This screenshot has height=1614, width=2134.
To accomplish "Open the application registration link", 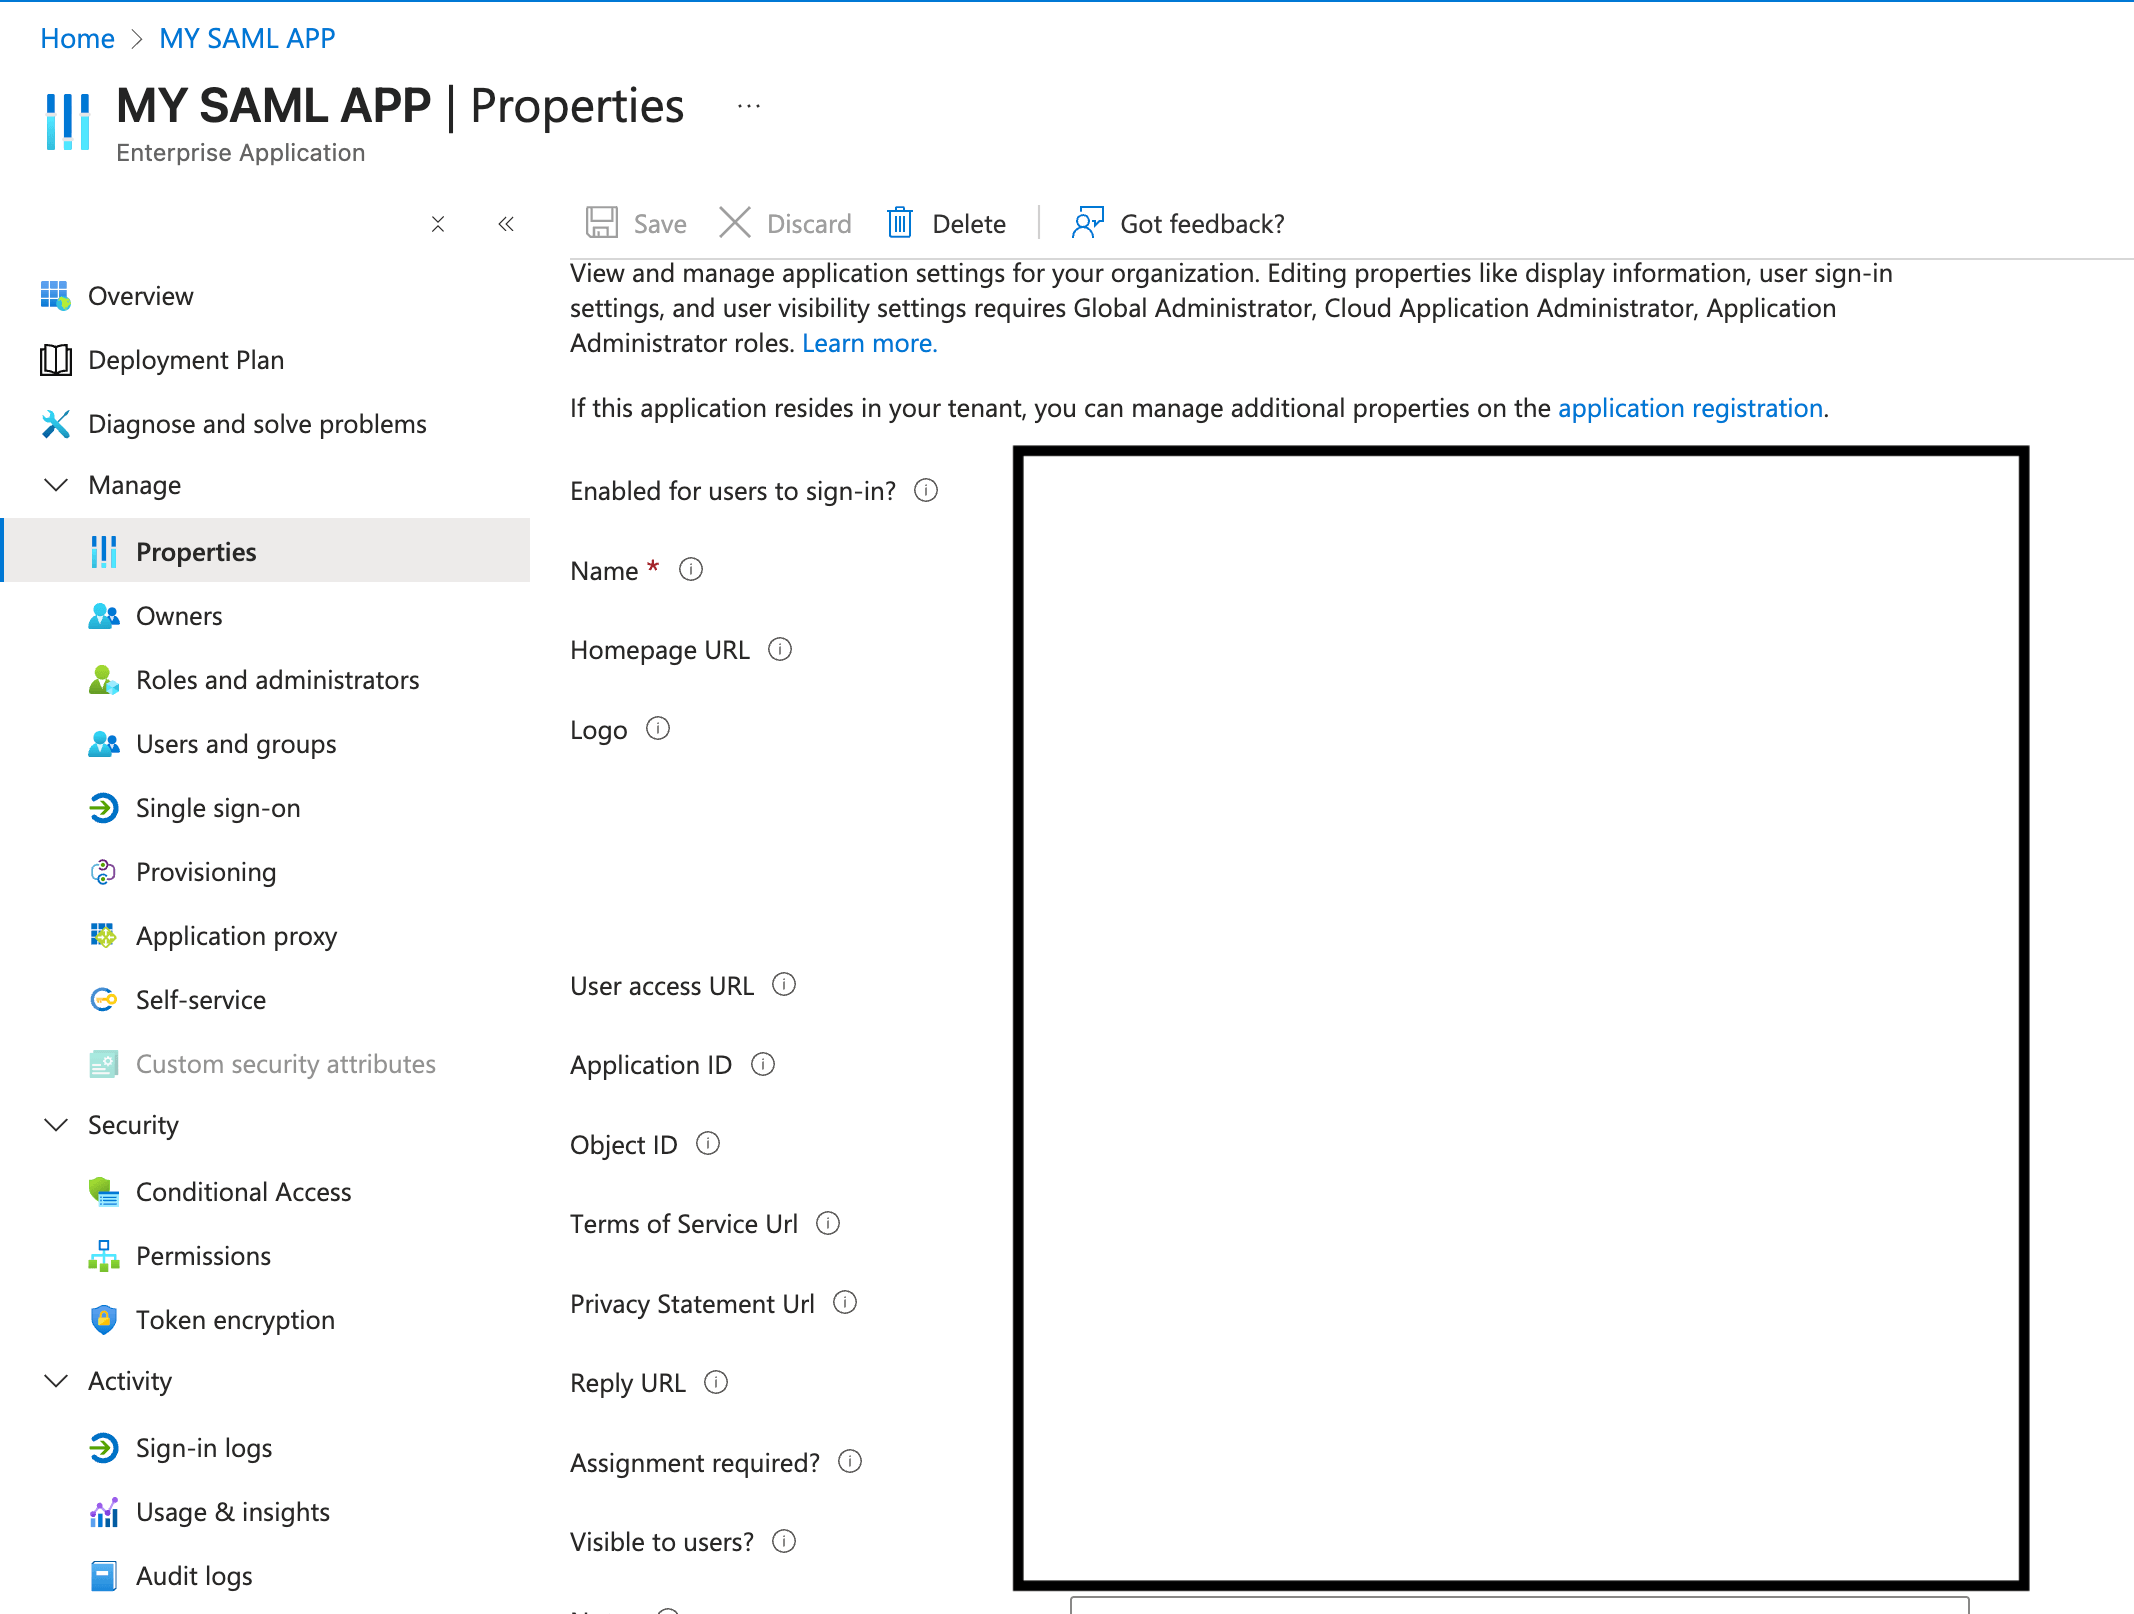I will tap(1690, 408).
